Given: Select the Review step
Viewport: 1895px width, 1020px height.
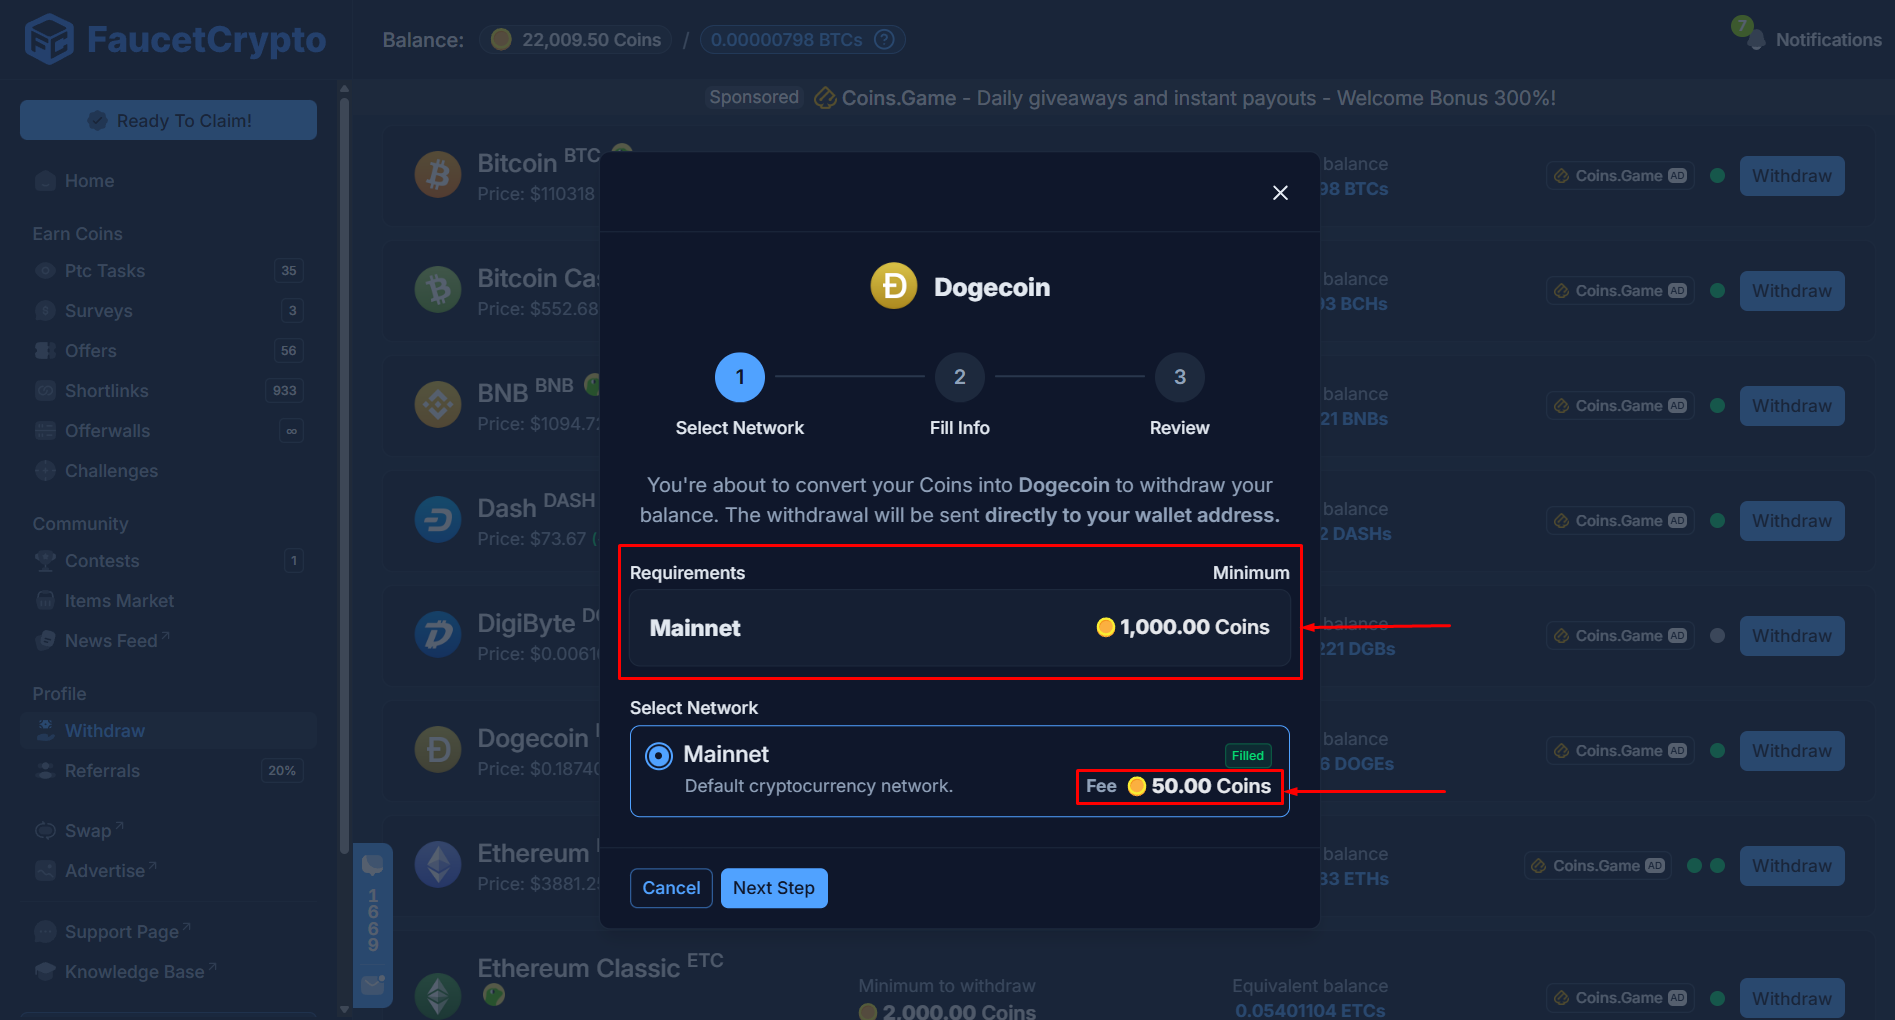Looking at the screenshot, I should [x=1179, y=377].
